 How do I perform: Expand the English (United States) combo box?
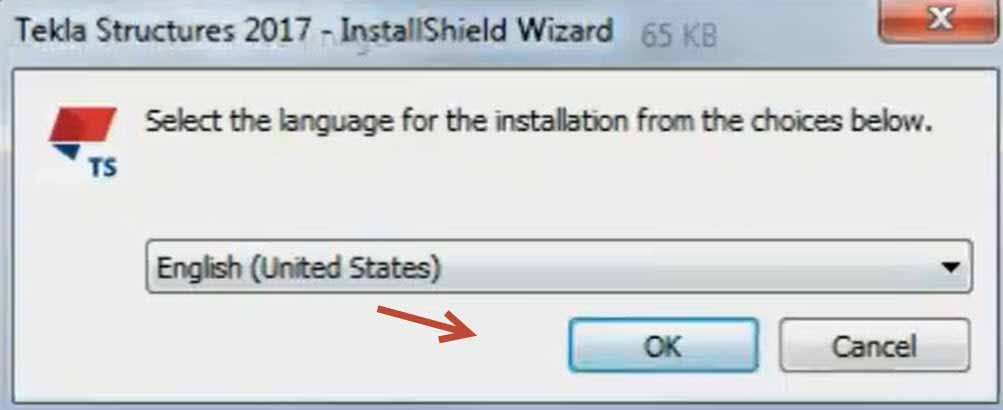pos(559,266)
